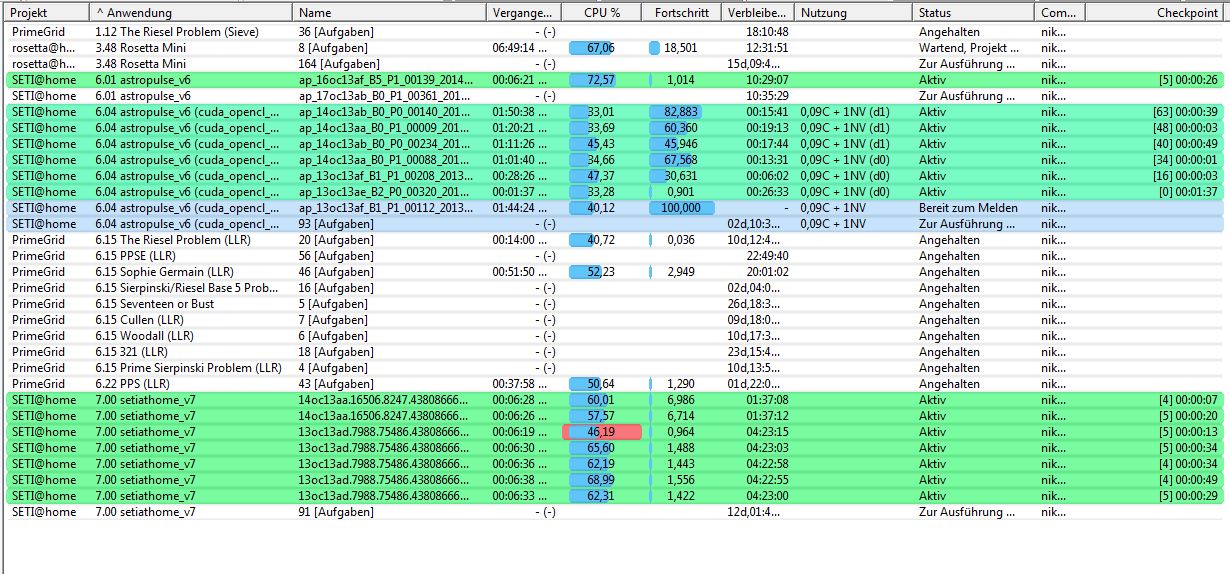Click the 82,883 progress bar
This screenshot has height=574, width=1230.
pyautogui.click(x=675, y=112)
